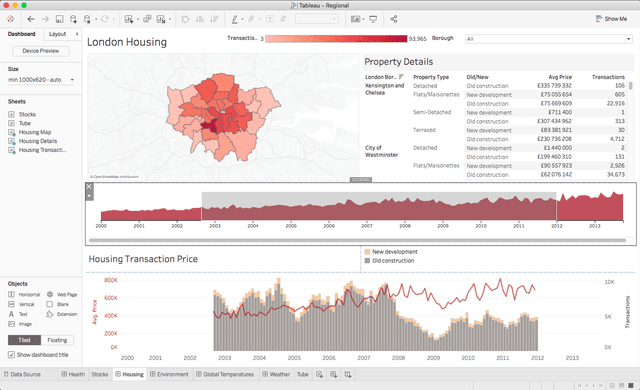The width and height of the screenshot is (640, 390).
Task: Click the Duplicate sheet toolbar icon
Action: 147,19
